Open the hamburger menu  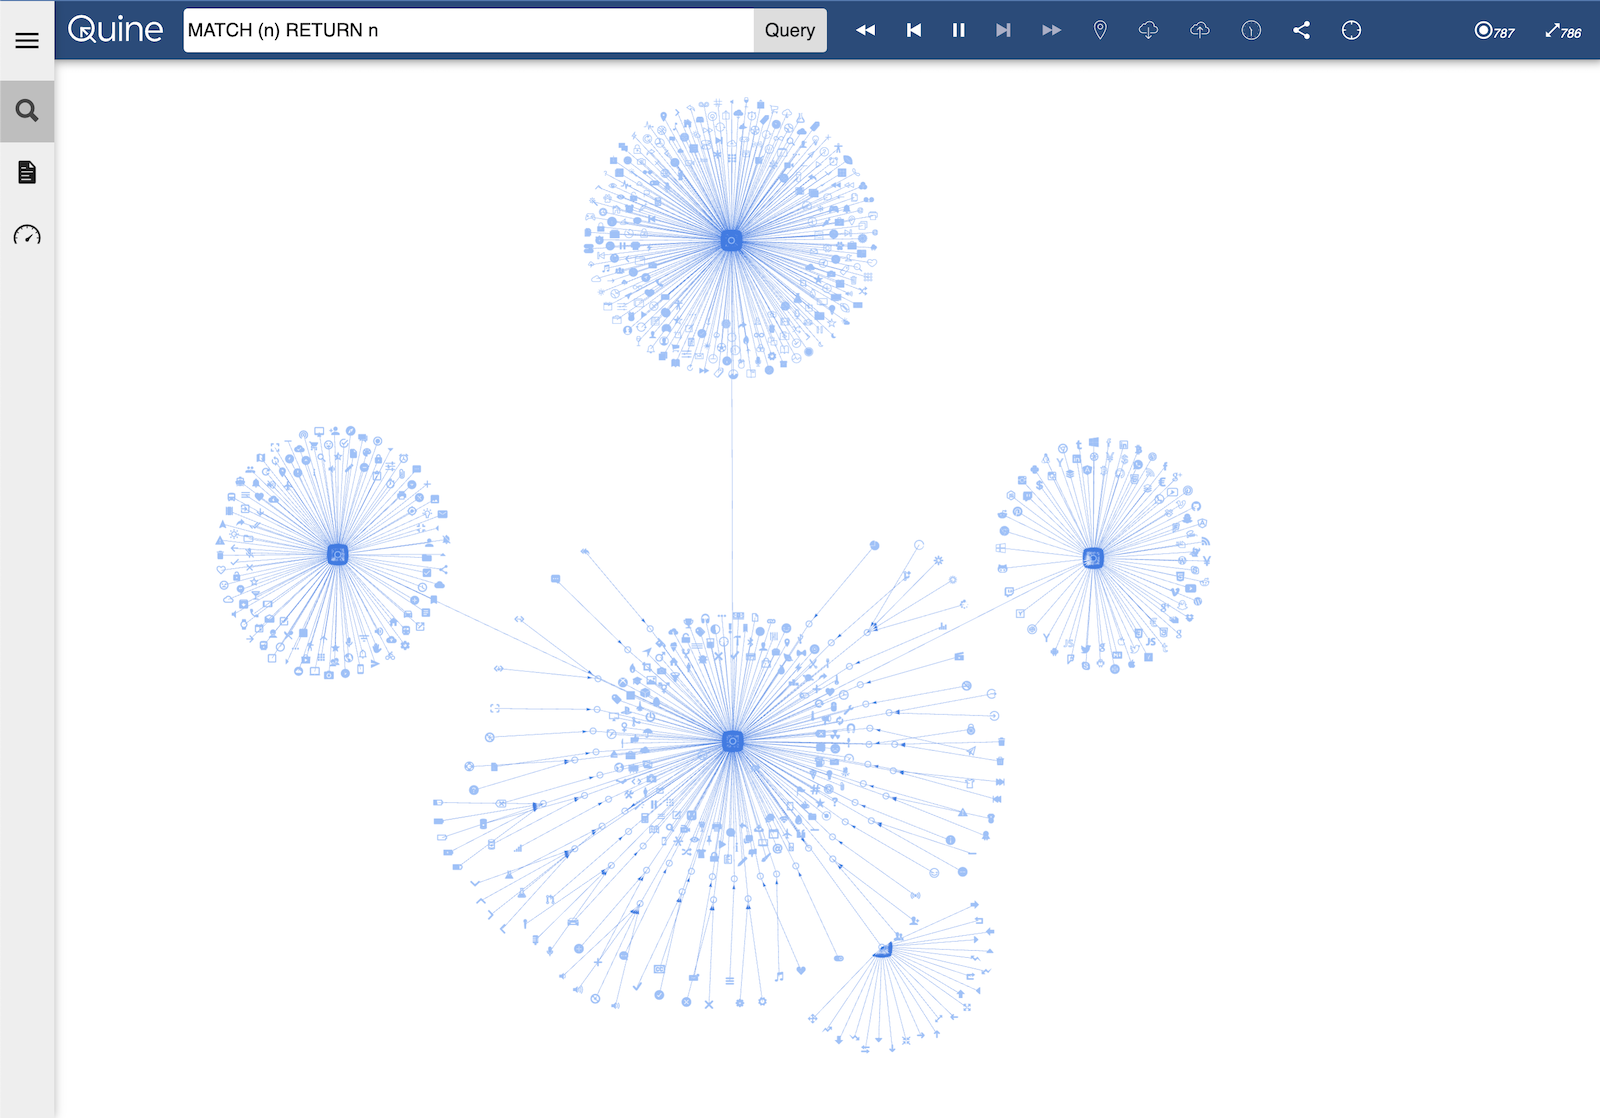point(26,40)
